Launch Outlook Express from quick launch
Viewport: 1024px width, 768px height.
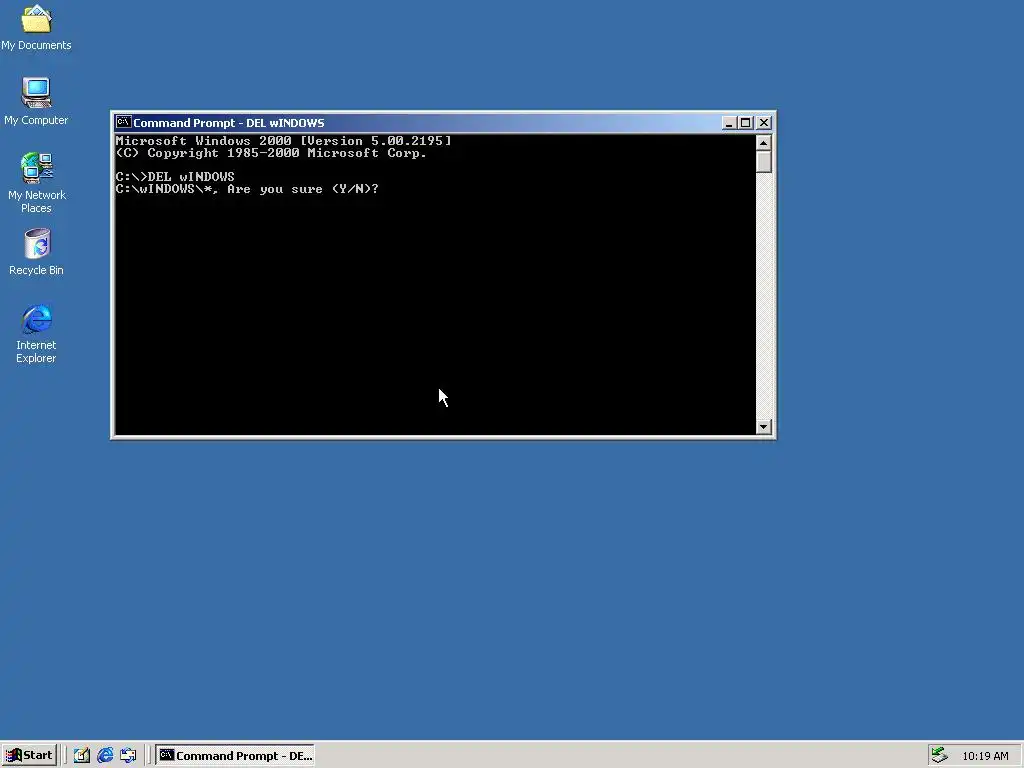click(128, 756)
